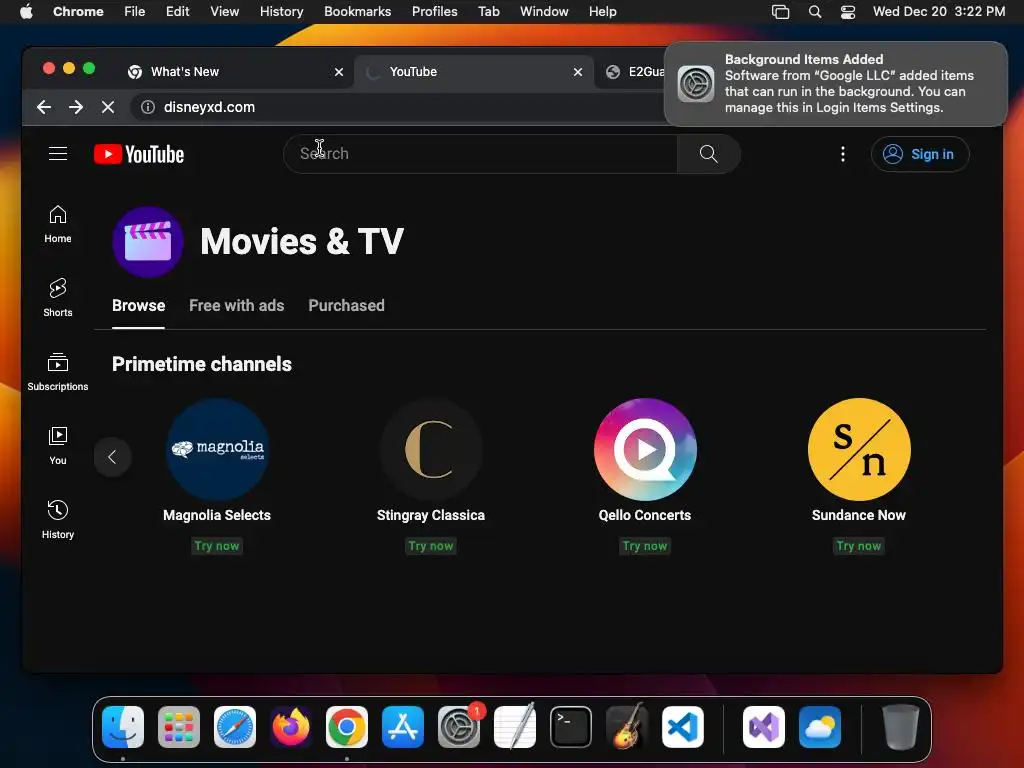This screenshot has height=768, width=1024.
Task: Open System Settings from the dock
Action: pos(459,727)
